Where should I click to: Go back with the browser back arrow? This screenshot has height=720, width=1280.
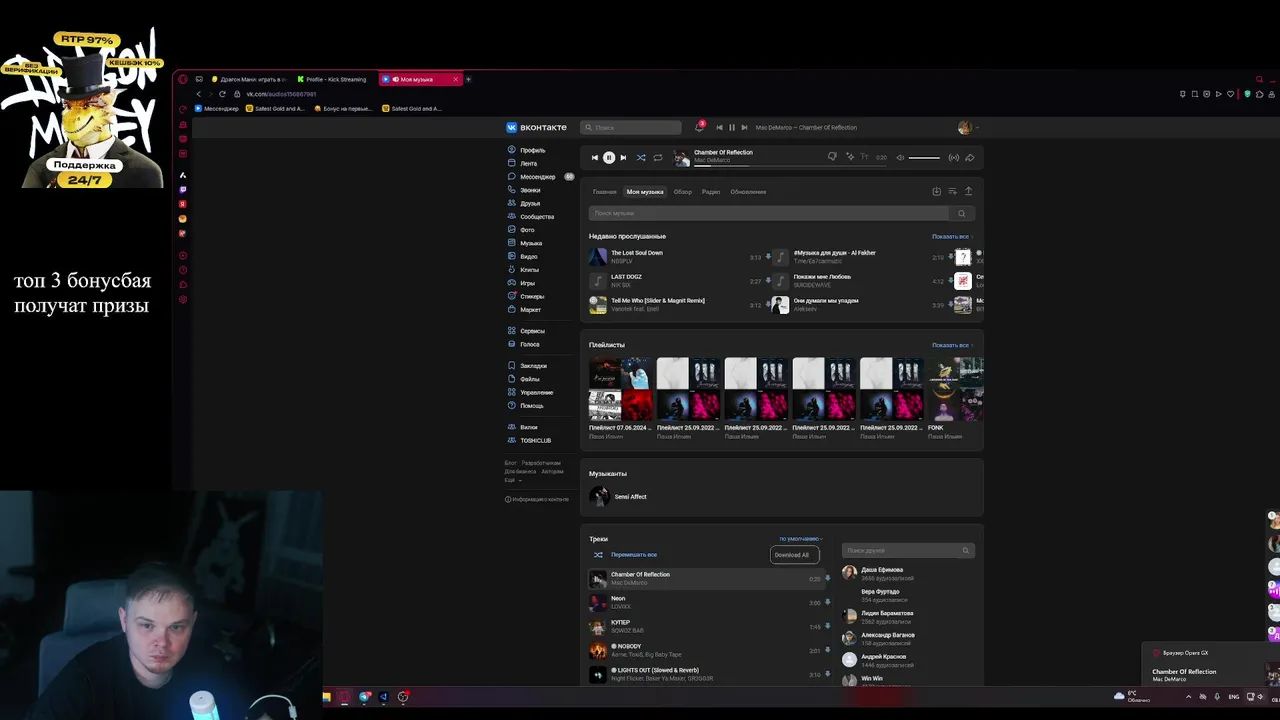(198, 94)
